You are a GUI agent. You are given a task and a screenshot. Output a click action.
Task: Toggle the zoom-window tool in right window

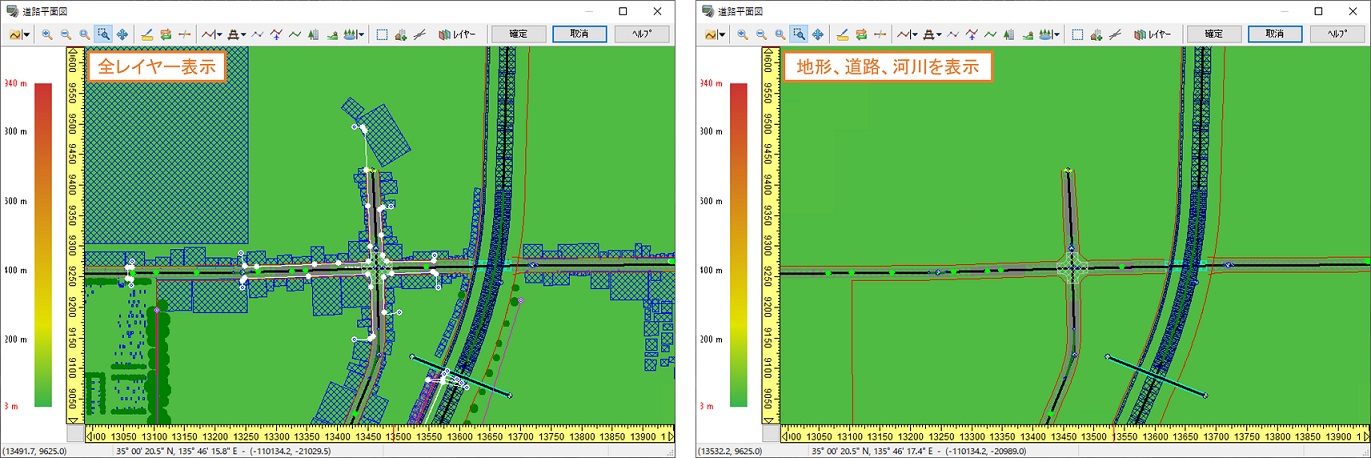pos(799,34)
